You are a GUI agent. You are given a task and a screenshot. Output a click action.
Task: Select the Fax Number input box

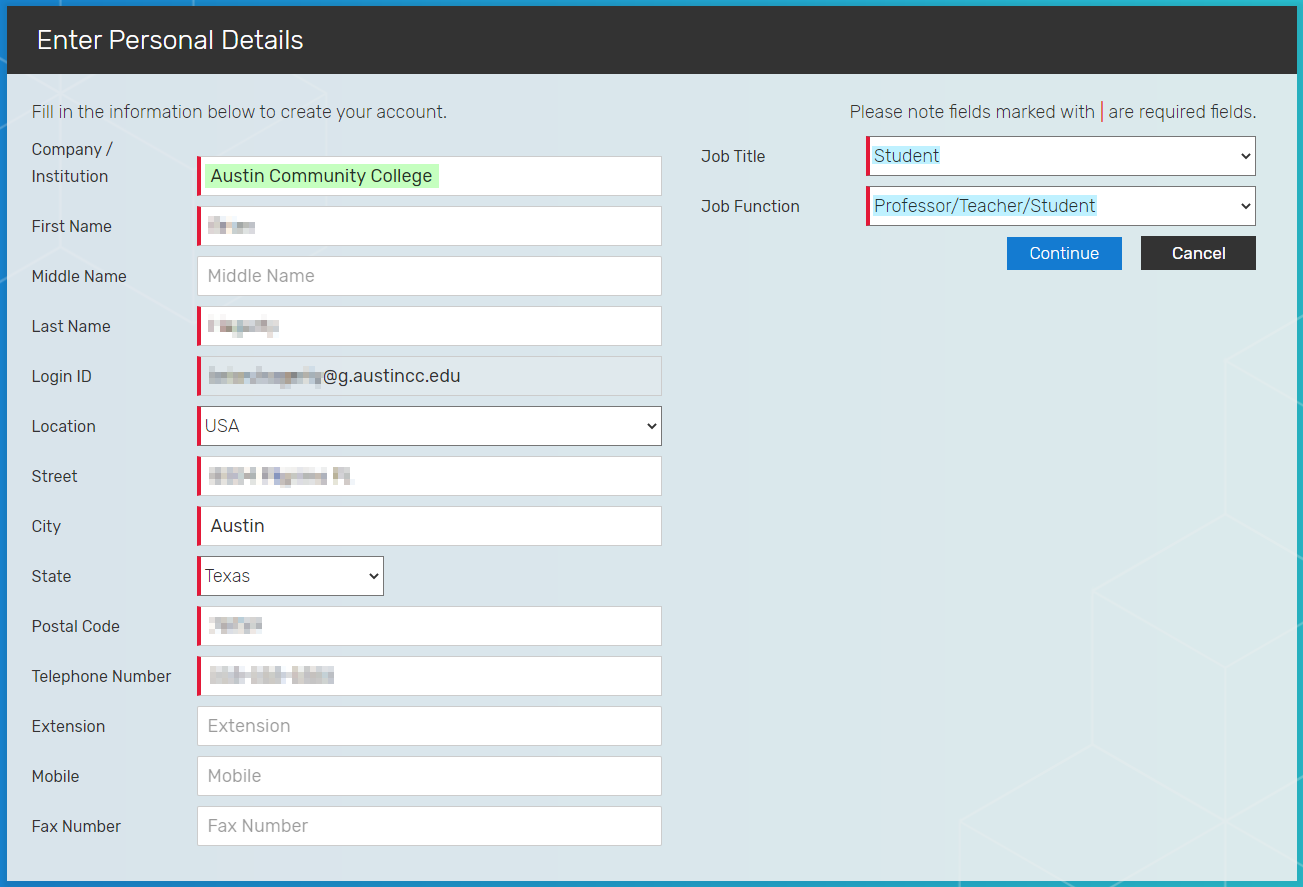[x=430, y=826]
